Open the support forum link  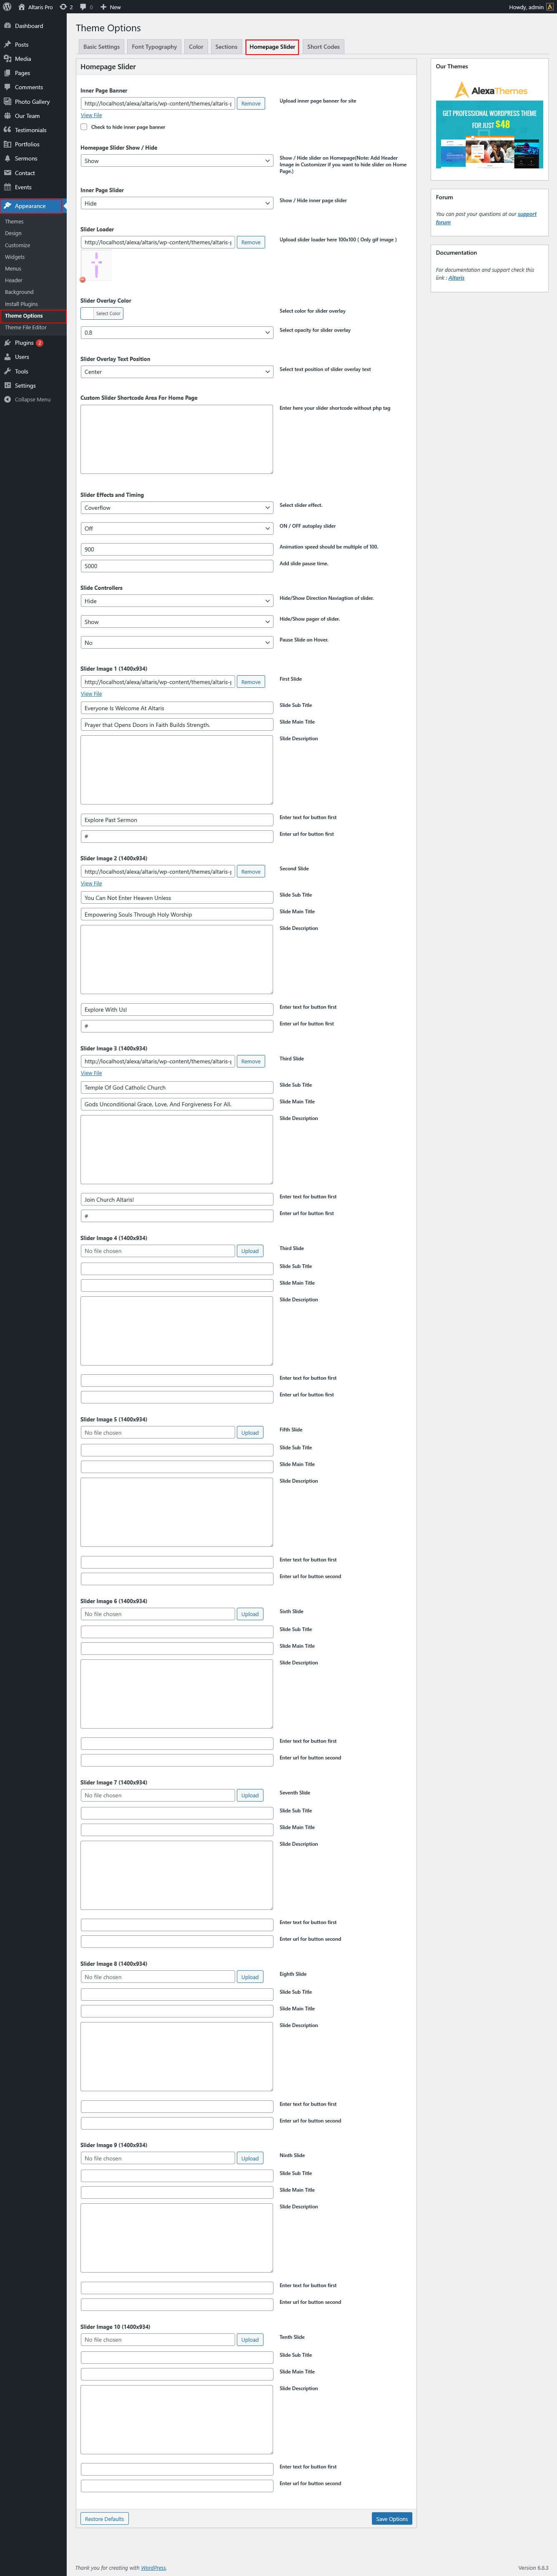click(526, 214)
